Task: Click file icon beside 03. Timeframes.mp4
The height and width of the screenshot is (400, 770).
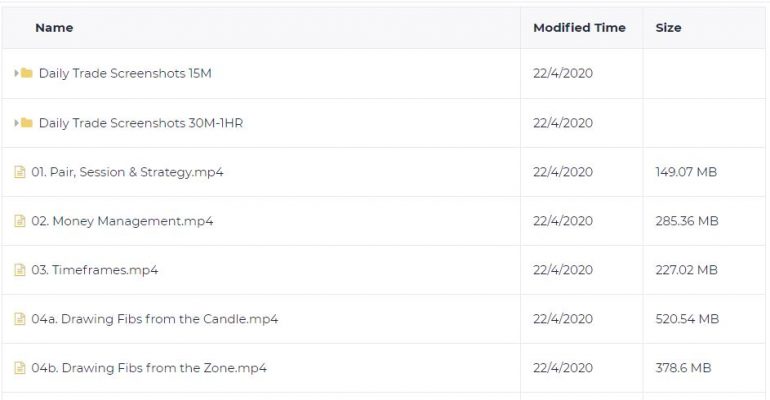Action: [x=20, y=270]
